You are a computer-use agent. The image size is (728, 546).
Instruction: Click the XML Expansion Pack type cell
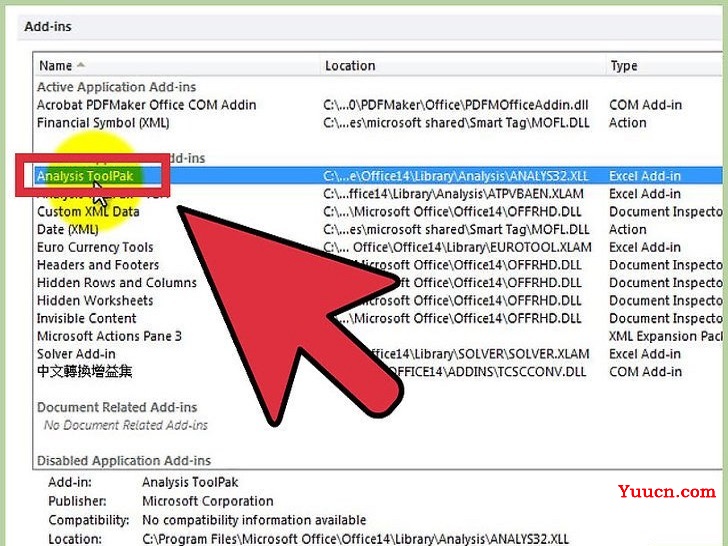point(666,336)
